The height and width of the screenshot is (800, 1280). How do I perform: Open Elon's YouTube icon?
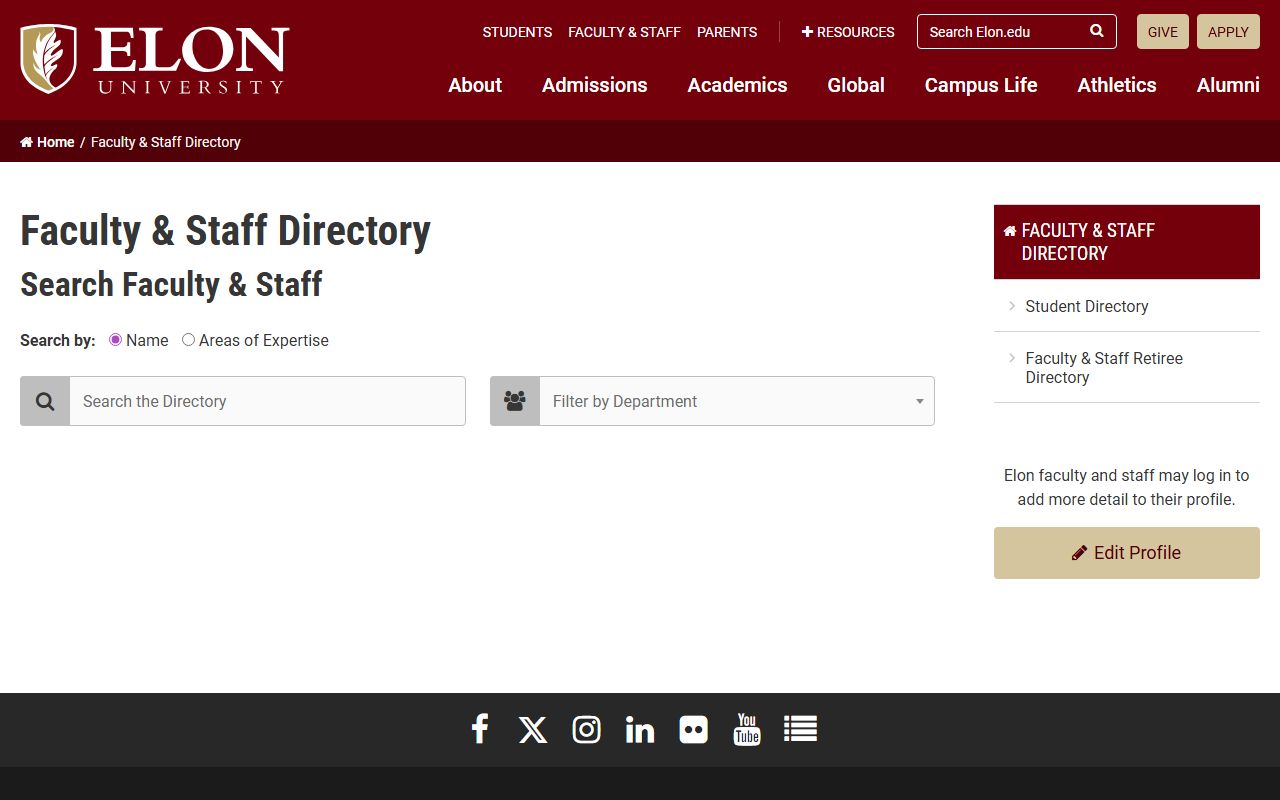(x=747, y=729)
